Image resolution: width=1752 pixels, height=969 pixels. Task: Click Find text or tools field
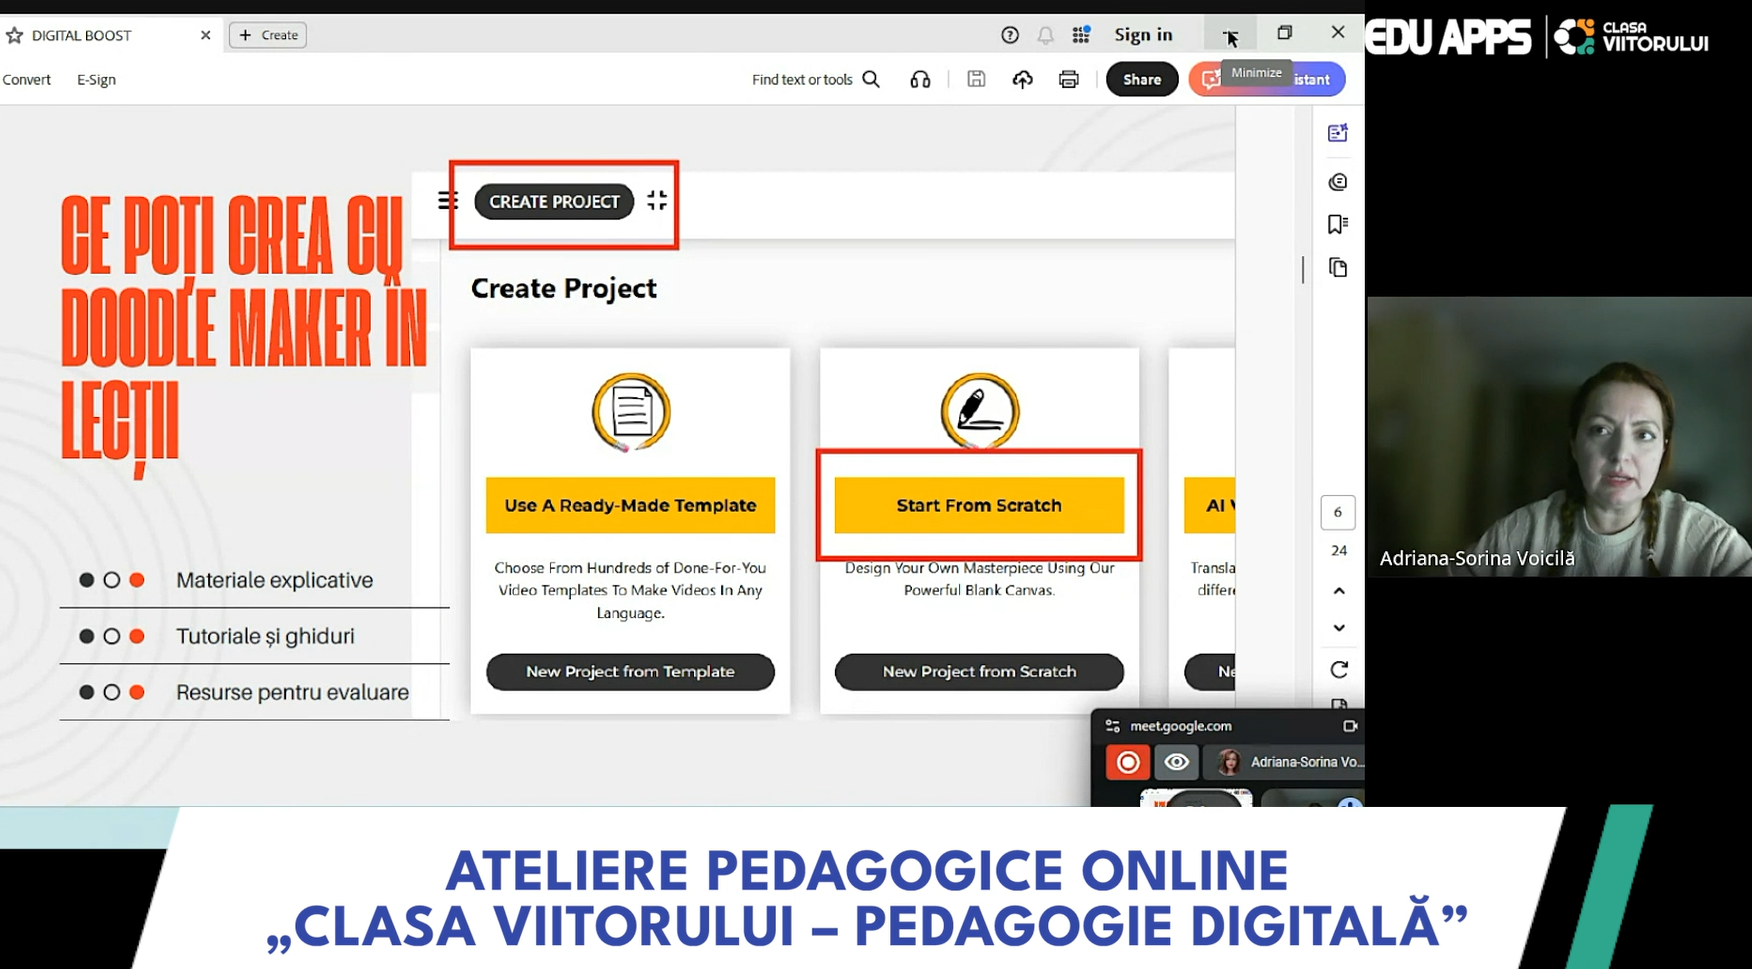click(802, 79)
